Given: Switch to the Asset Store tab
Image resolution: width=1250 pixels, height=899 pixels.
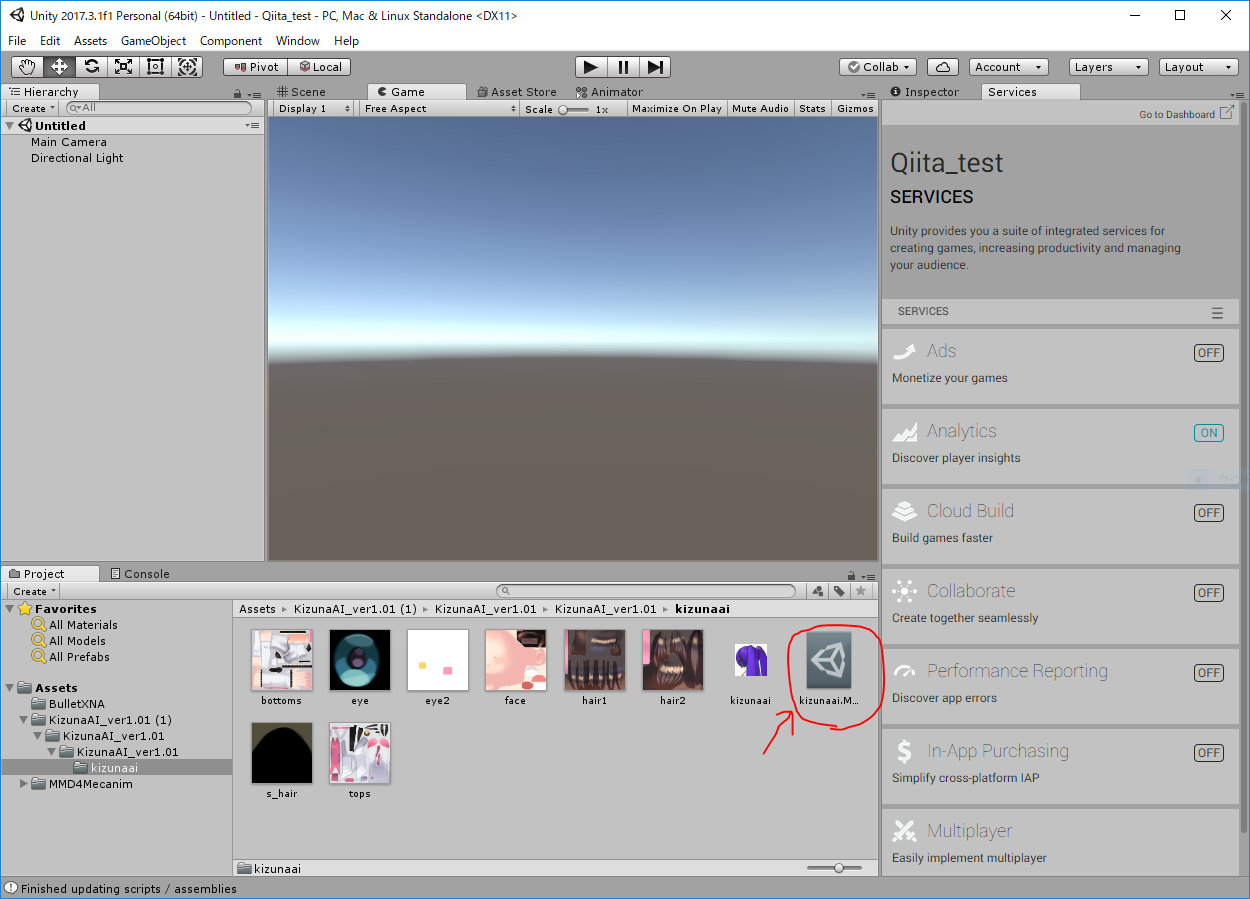Looking at the screenshot, I should click(516, 92).
